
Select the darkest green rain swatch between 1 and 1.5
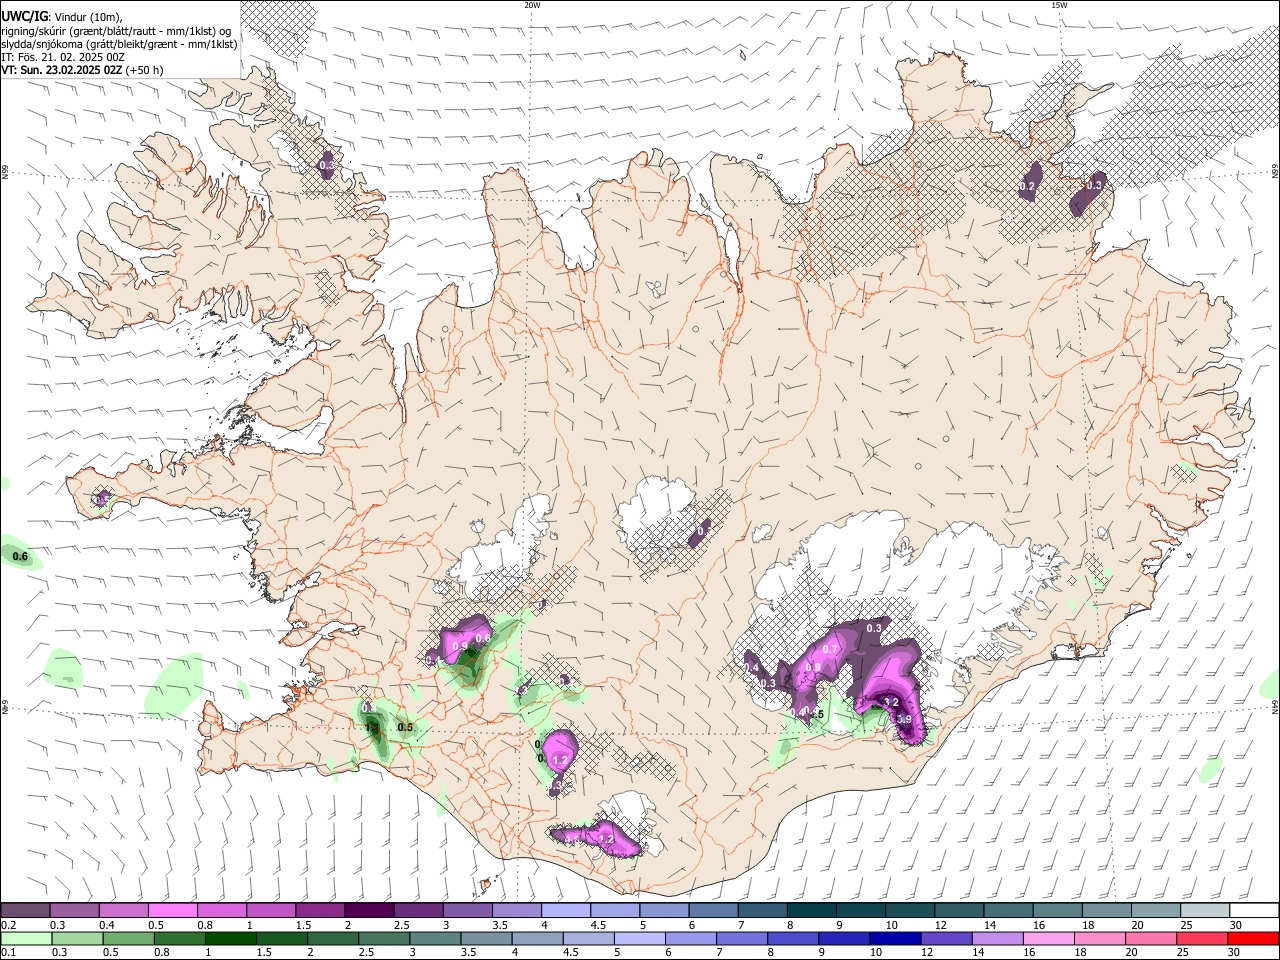[x=230, y=938]
